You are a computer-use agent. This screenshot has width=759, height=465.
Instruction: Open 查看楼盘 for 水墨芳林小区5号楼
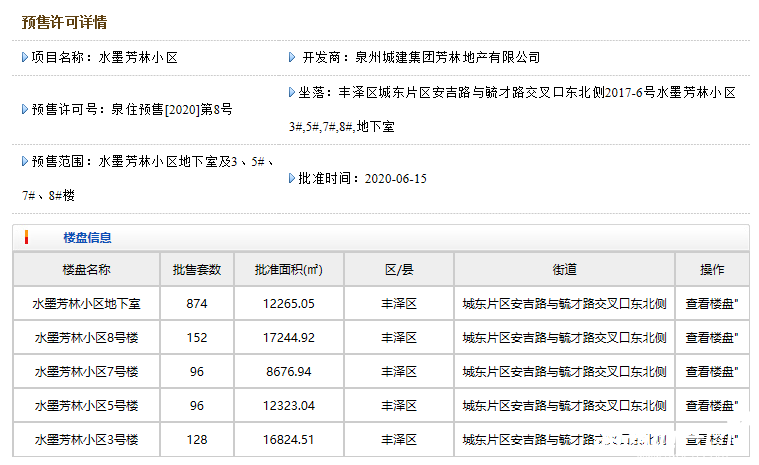[712, 405]
